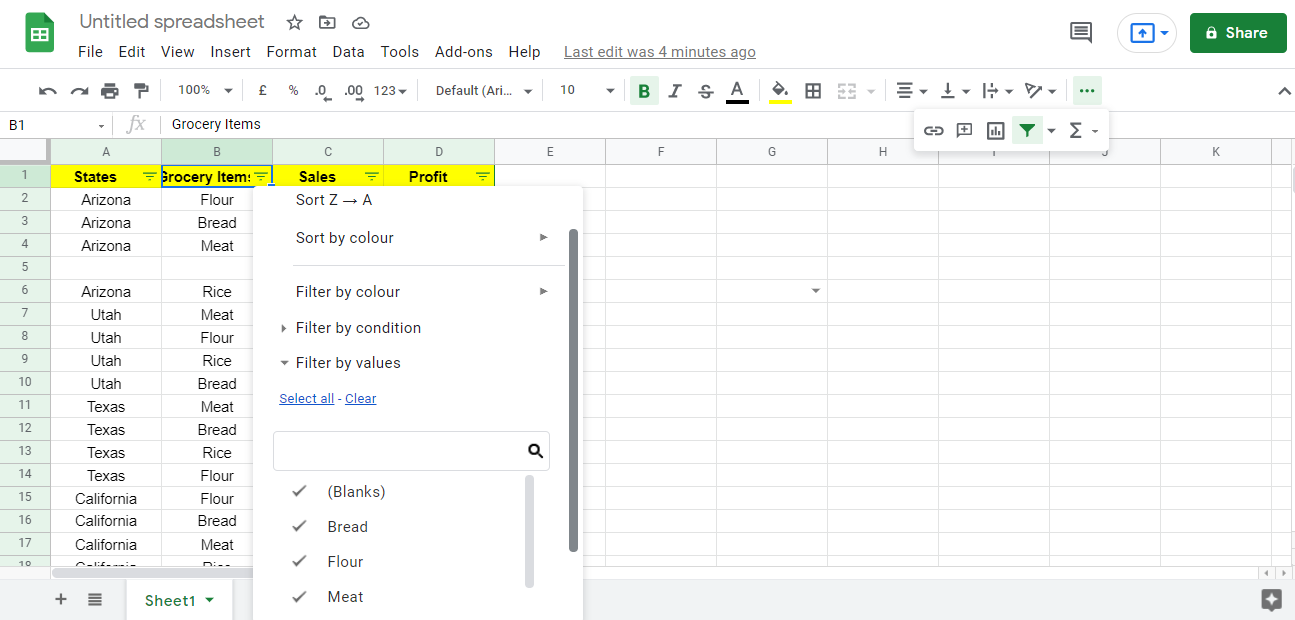Click the Clear link
1295x620 pixels.
pyautogui.click(x=360, y=399)
